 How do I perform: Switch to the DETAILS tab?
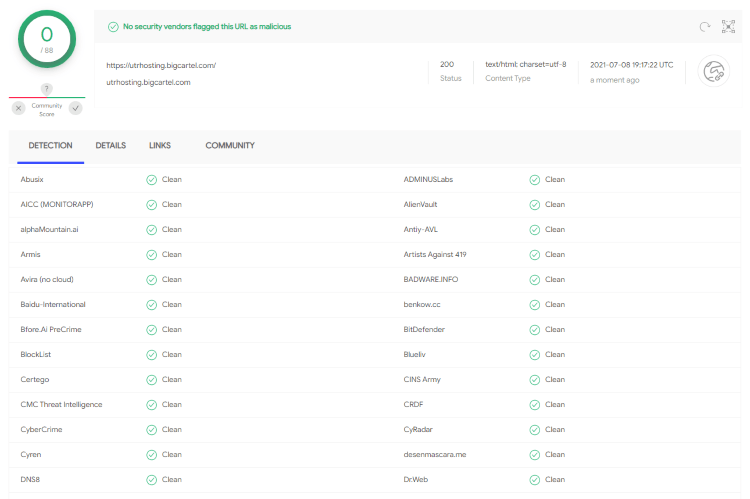point(111,146)
